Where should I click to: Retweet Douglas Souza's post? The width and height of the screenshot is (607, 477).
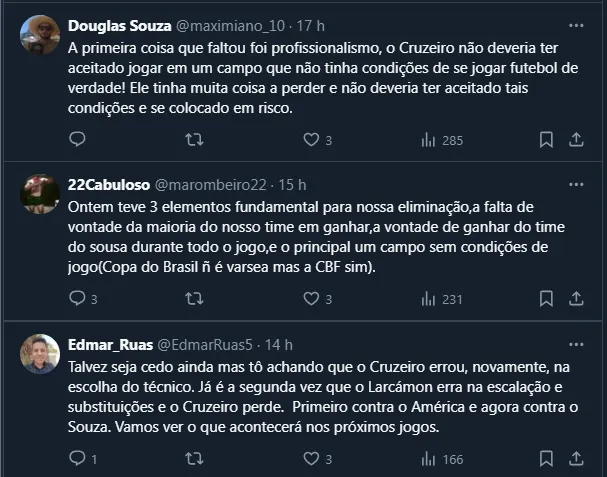tap(195, 140)
